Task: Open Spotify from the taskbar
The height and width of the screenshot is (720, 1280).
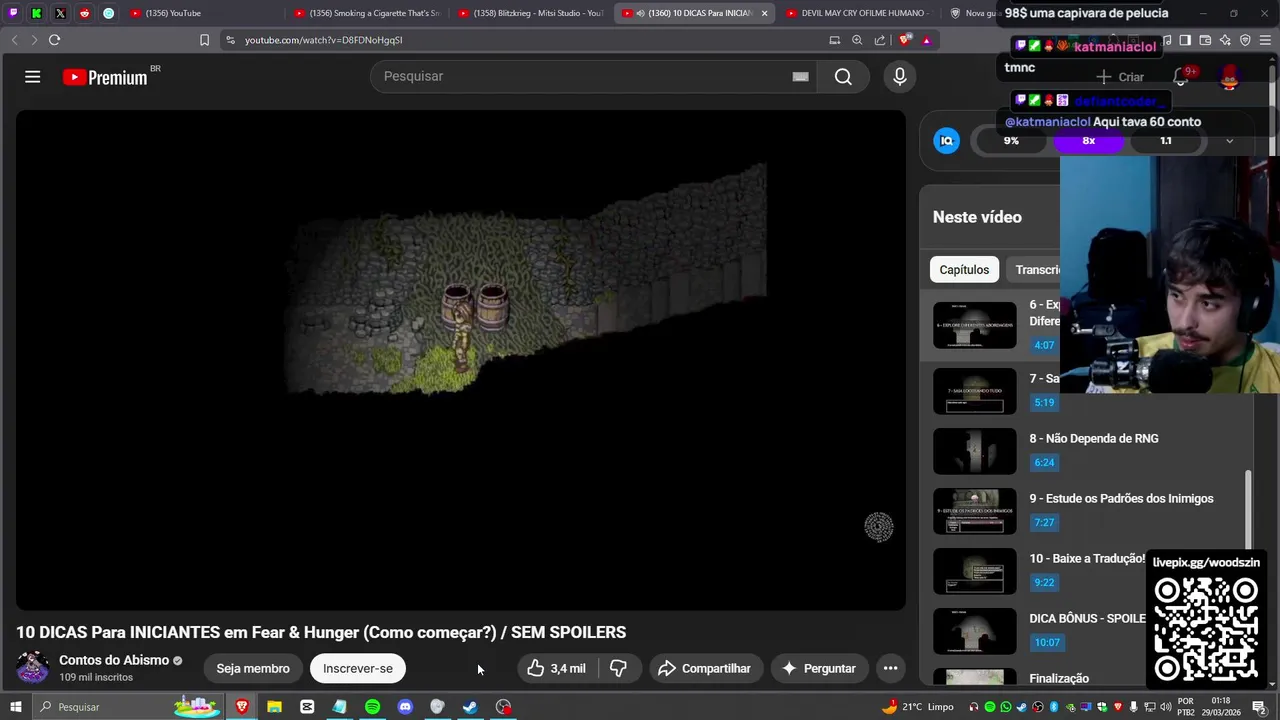Action: 372,707
